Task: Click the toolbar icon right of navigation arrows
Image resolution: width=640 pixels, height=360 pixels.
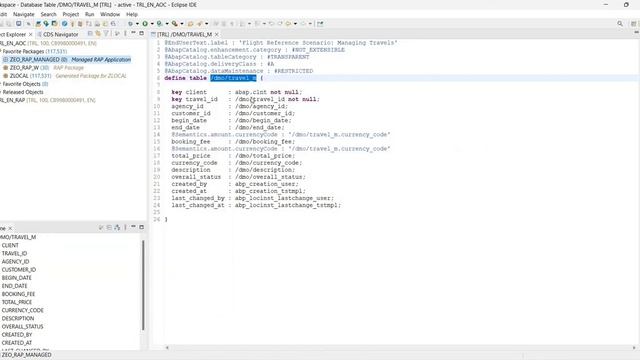Action: (320, 24)
